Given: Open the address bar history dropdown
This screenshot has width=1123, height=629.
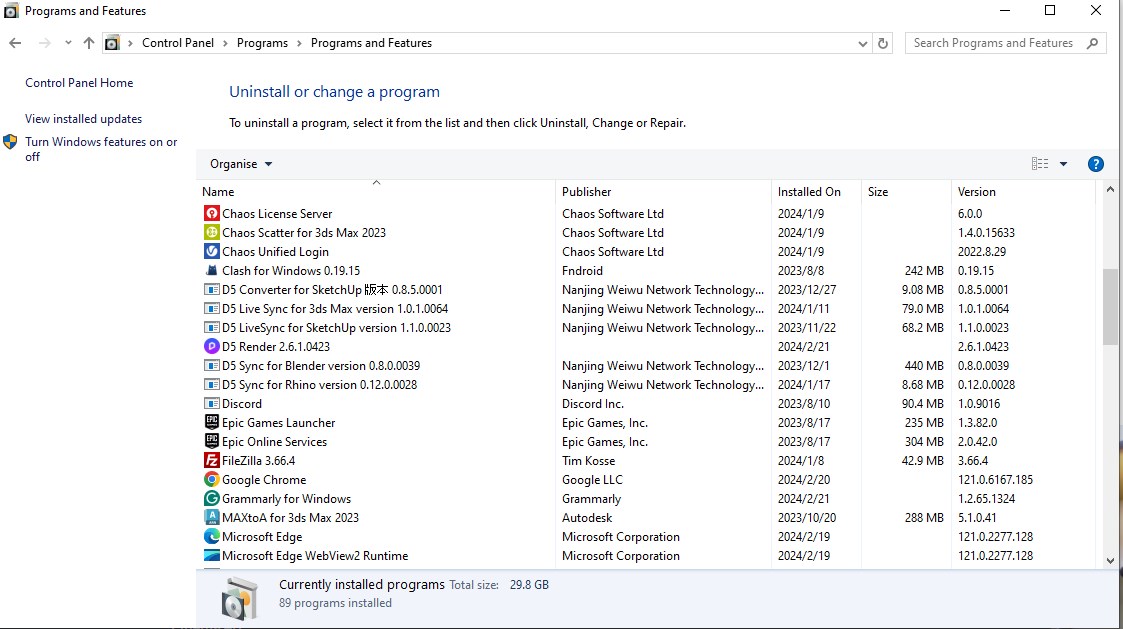Looking at the screenshot, I should pyautogui.click(x=862, y=43).
